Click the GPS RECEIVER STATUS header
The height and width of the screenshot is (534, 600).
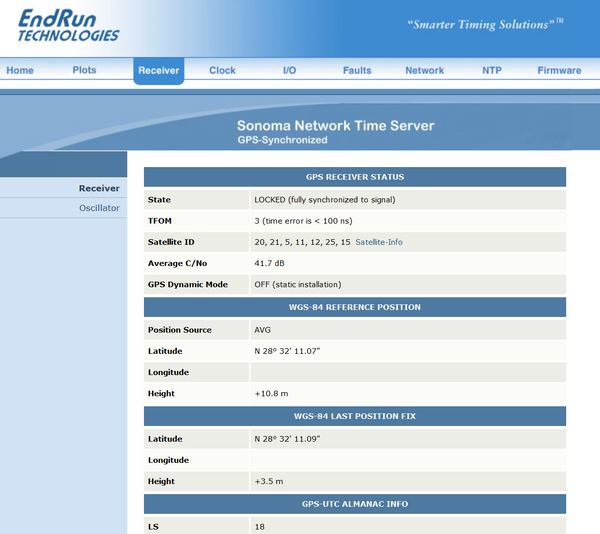[x=355, y=177]
